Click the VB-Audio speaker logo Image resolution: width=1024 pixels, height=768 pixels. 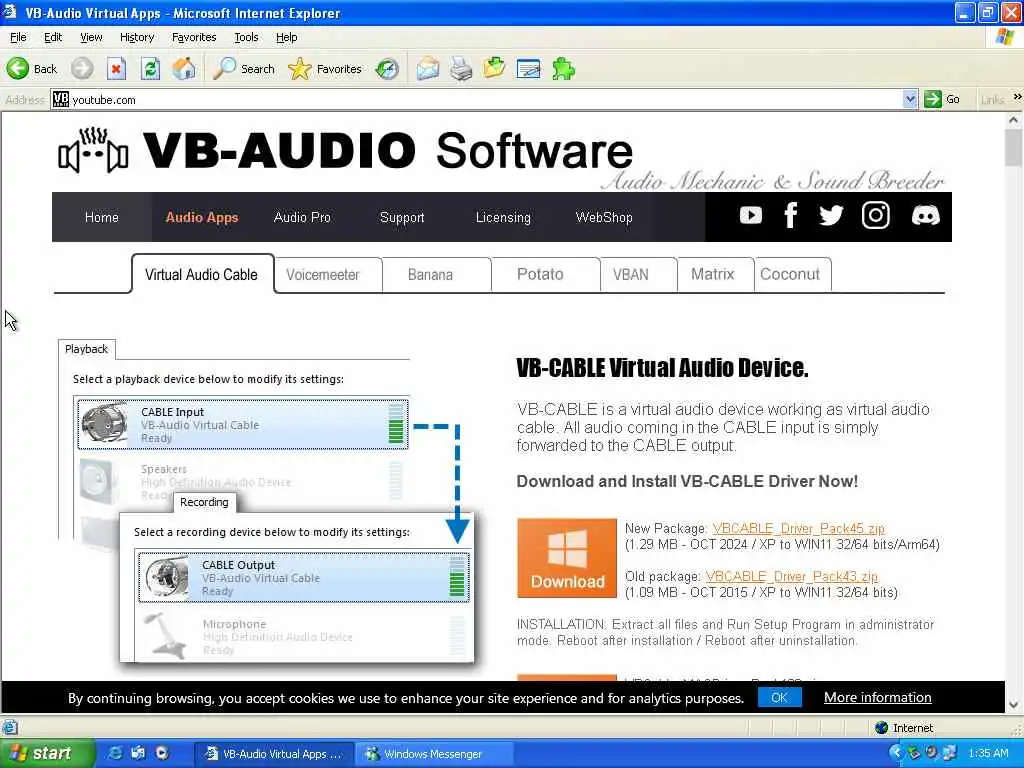click(93, 151)
